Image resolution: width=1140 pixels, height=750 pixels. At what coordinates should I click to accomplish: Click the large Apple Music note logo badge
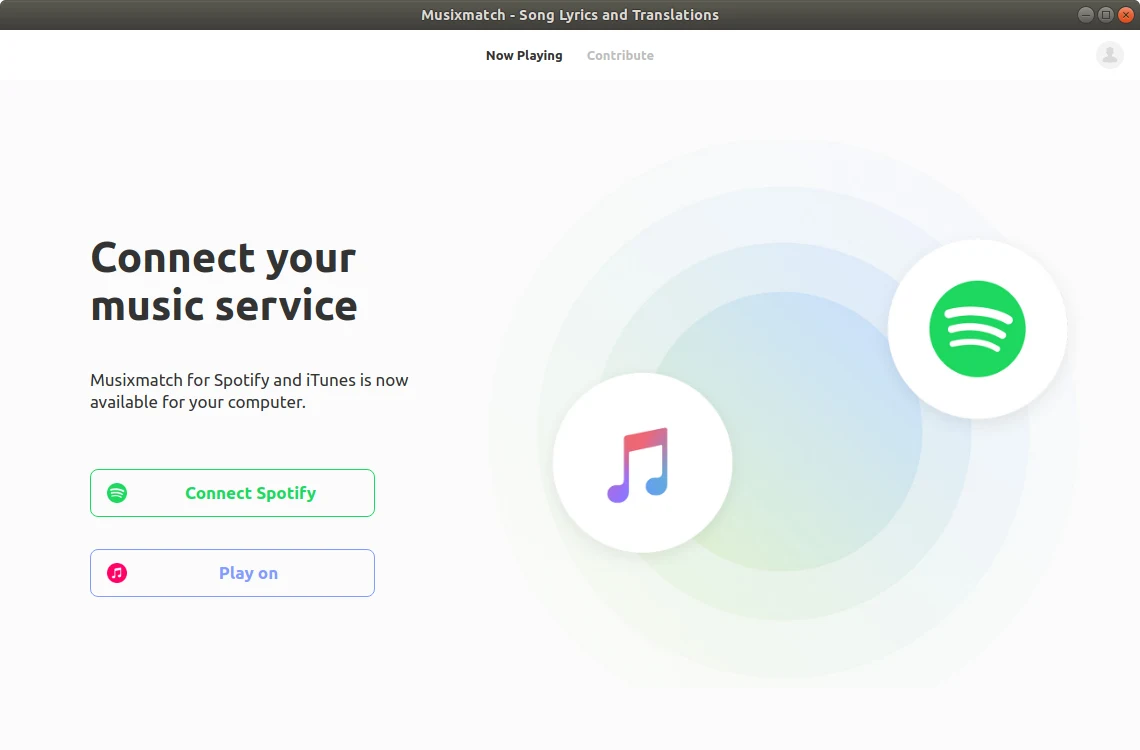point(642,463)
